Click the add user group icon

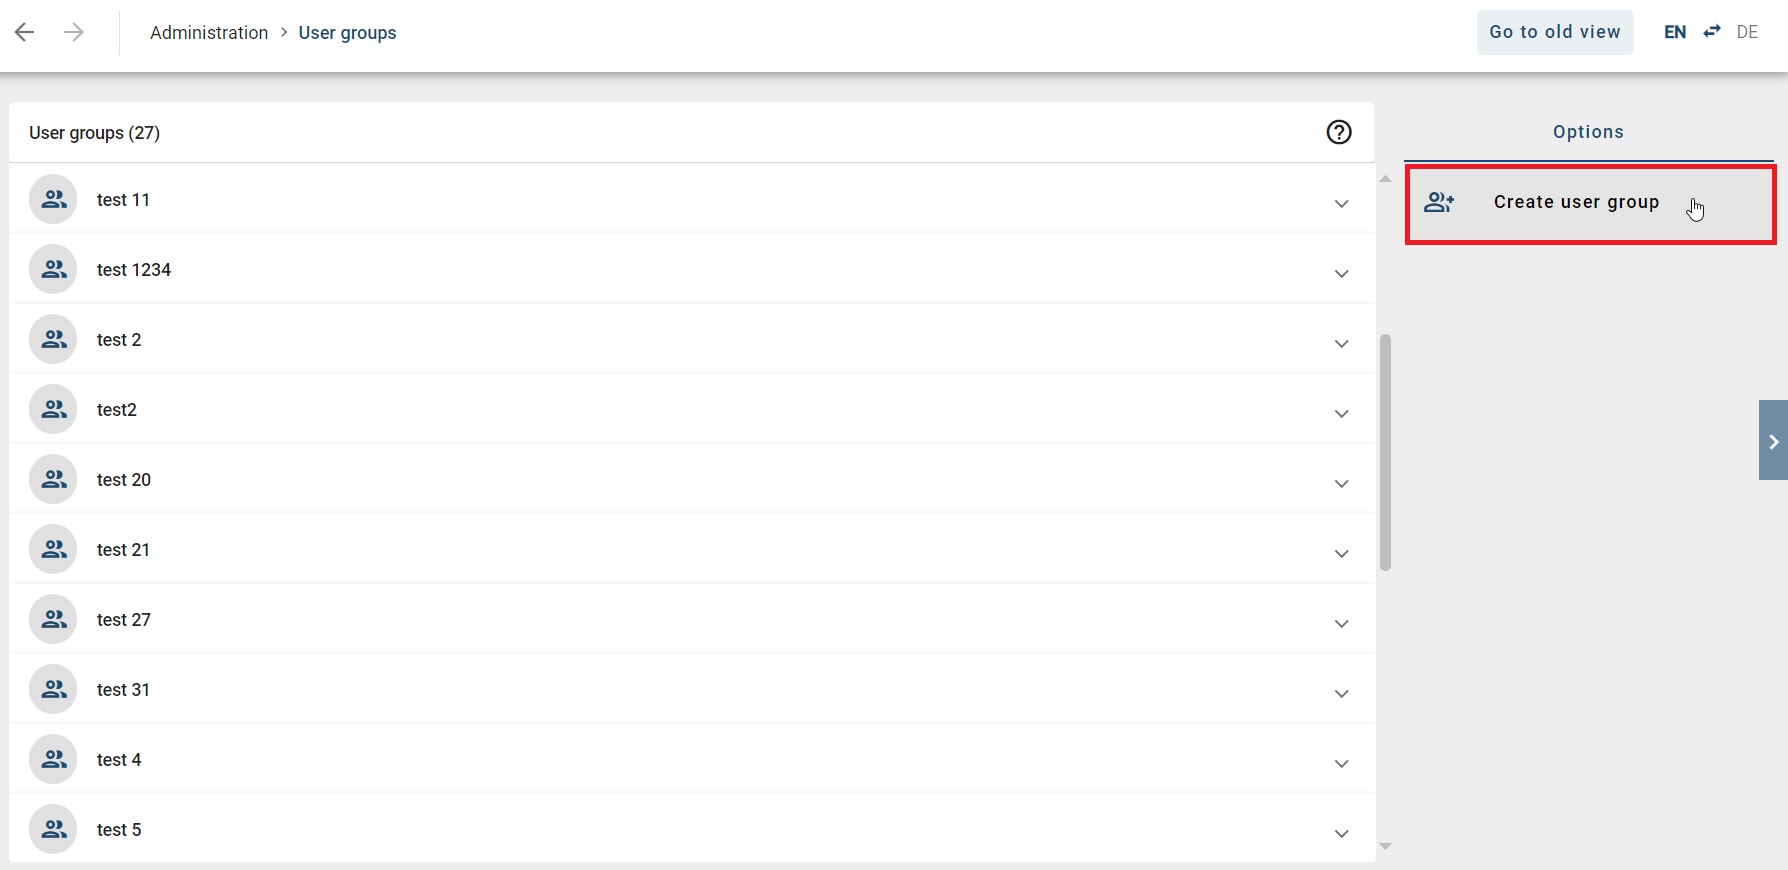pyautogui.click(x=1439, y=202)
